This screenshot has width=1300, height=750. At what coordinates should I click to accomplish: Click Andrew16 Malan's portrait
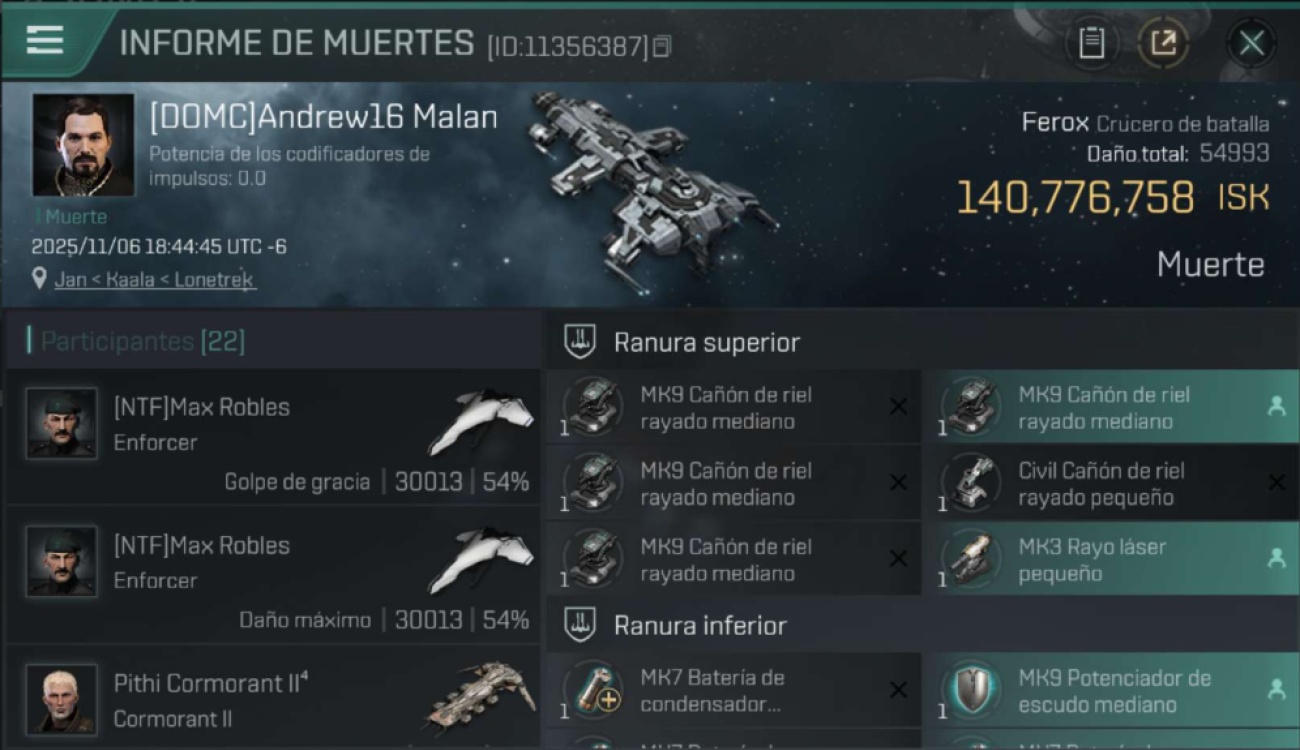[x=83, y=145]
